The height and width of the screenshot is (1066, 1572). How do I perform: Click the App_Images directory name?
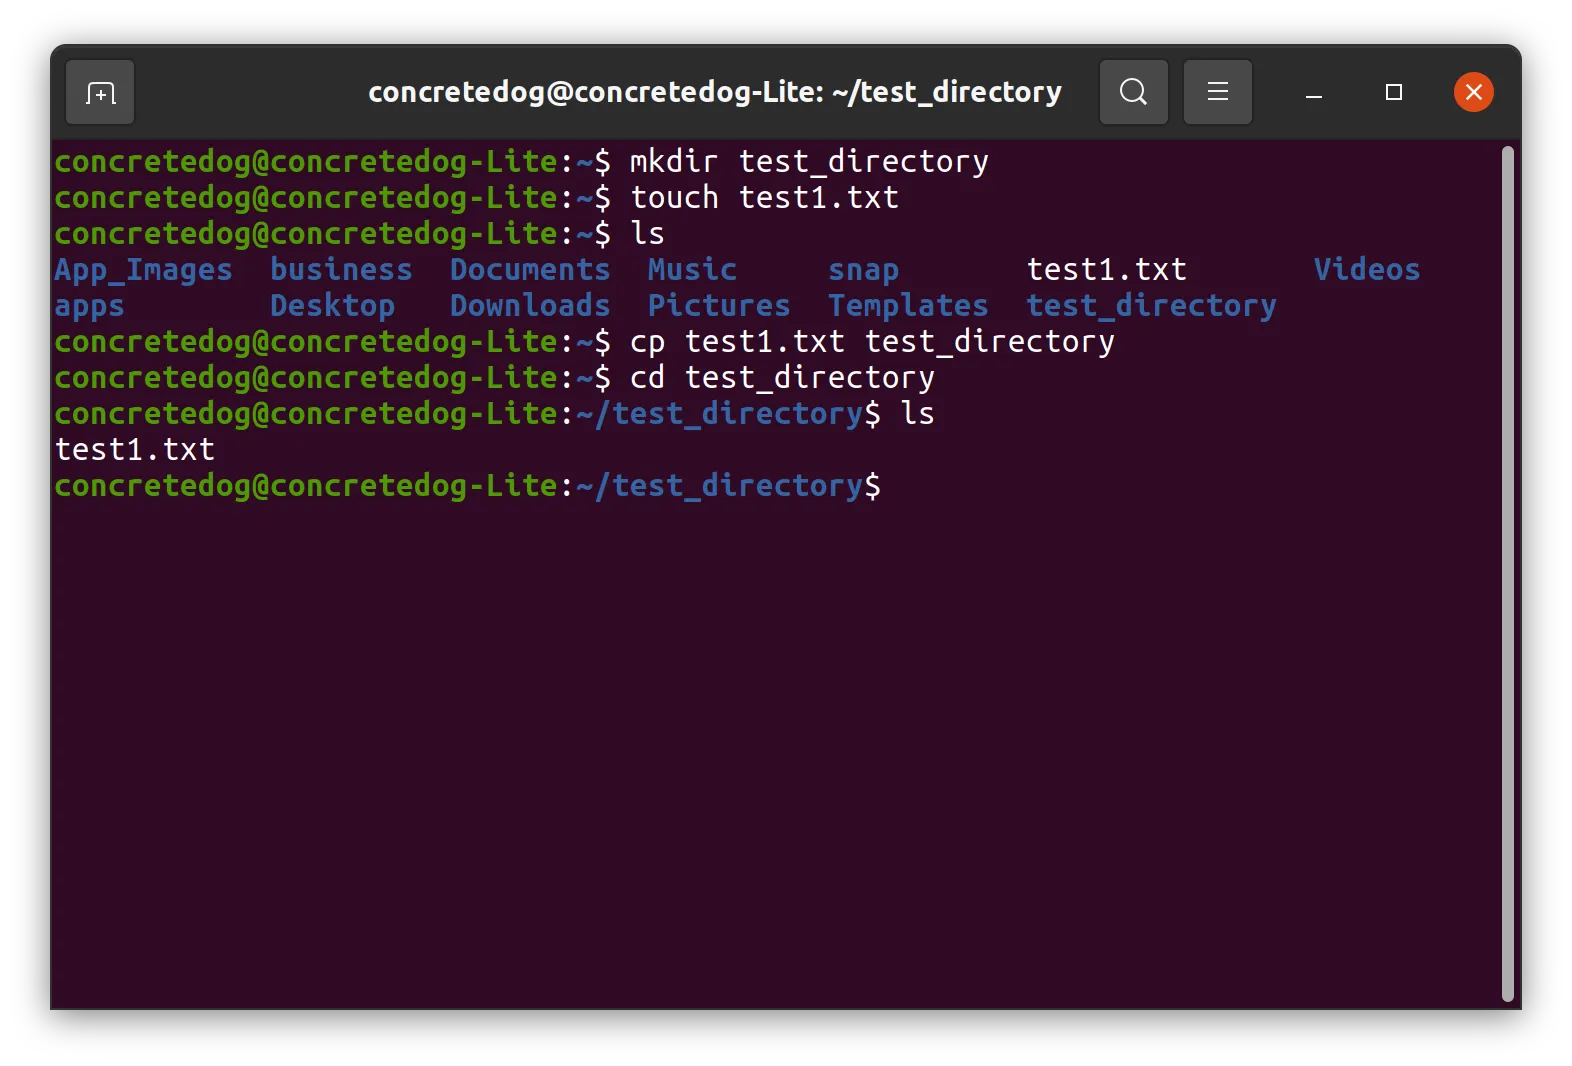143,270
